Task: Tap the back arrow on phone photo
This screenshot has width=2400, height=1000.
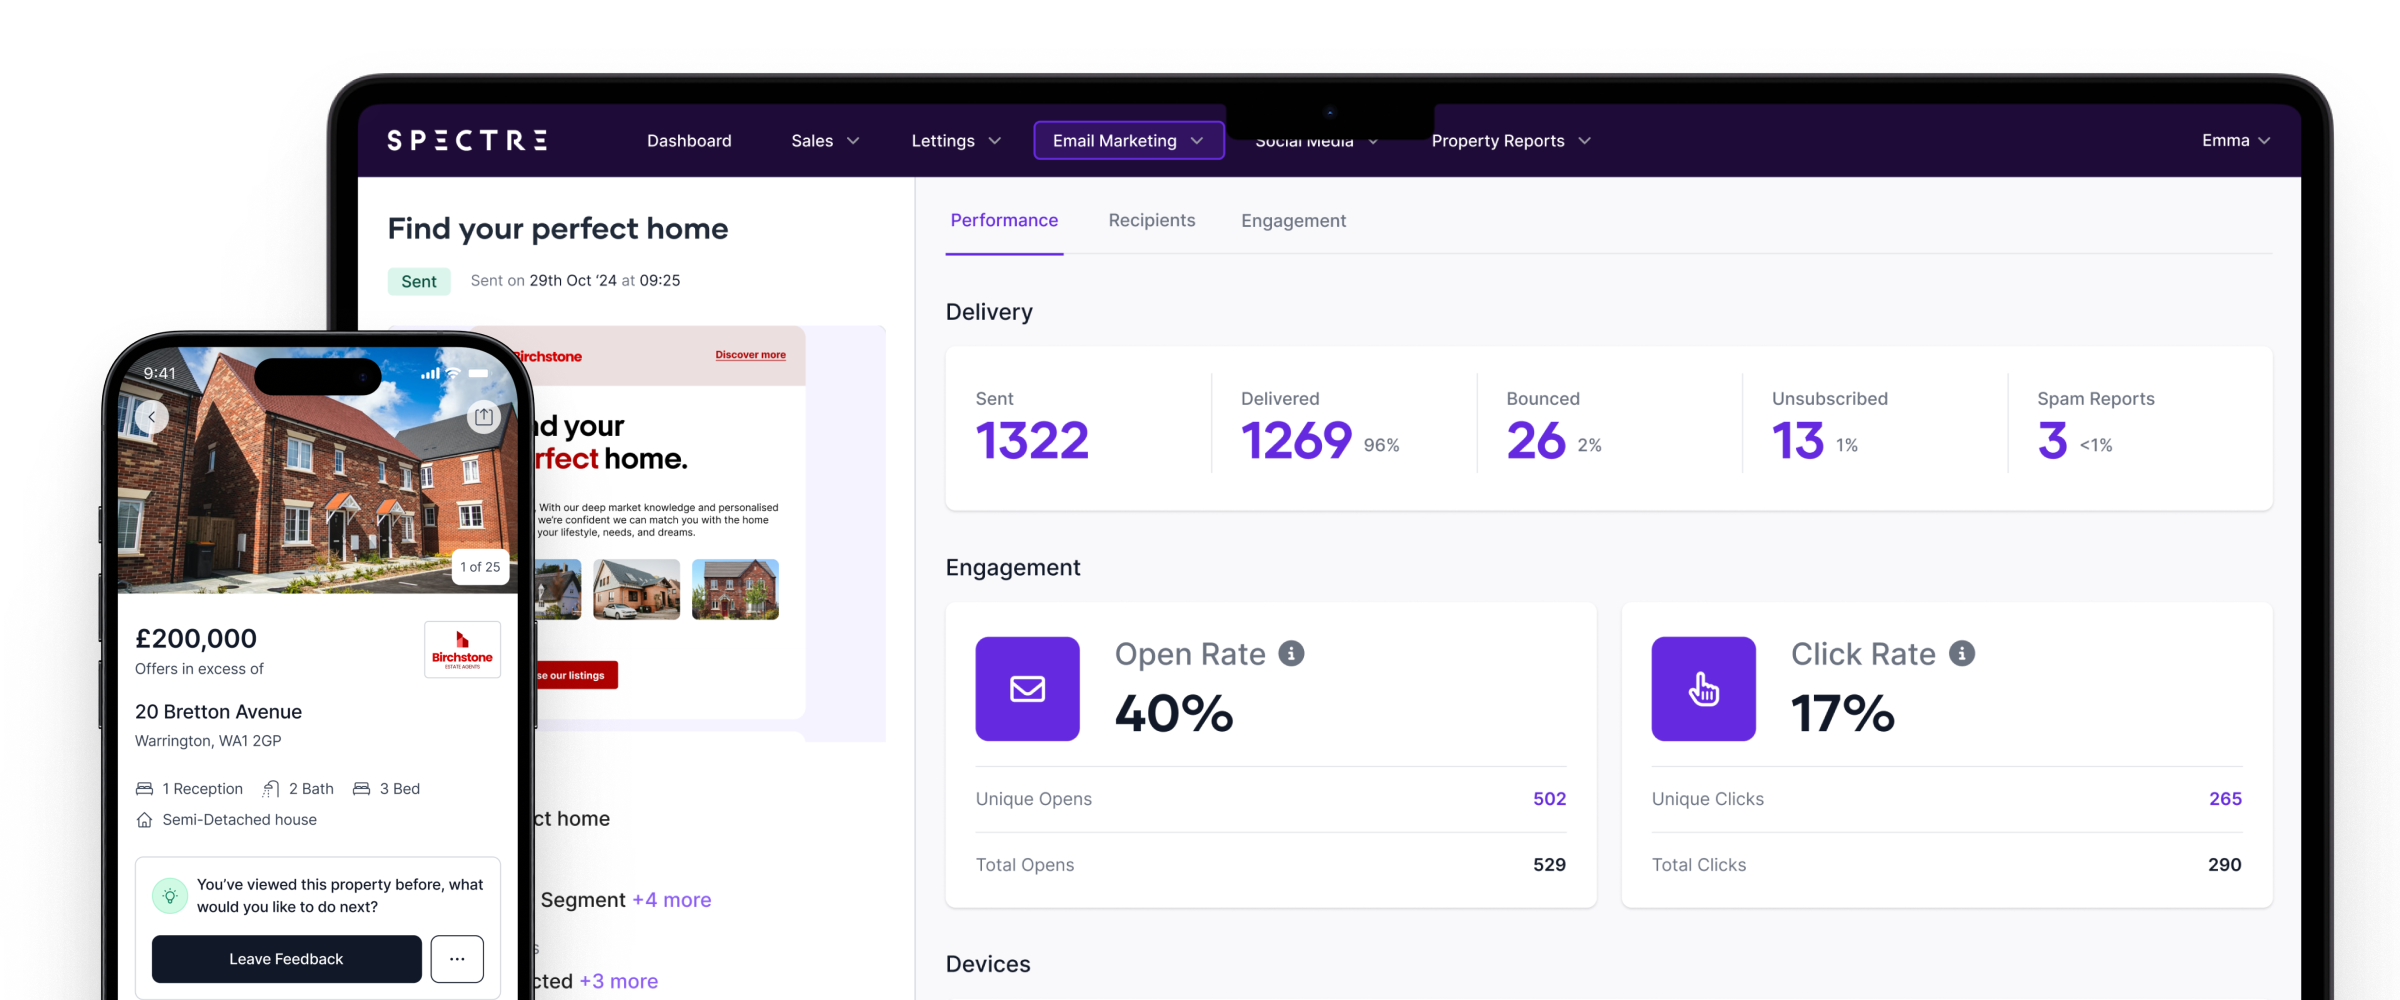Action: (152, 416)
